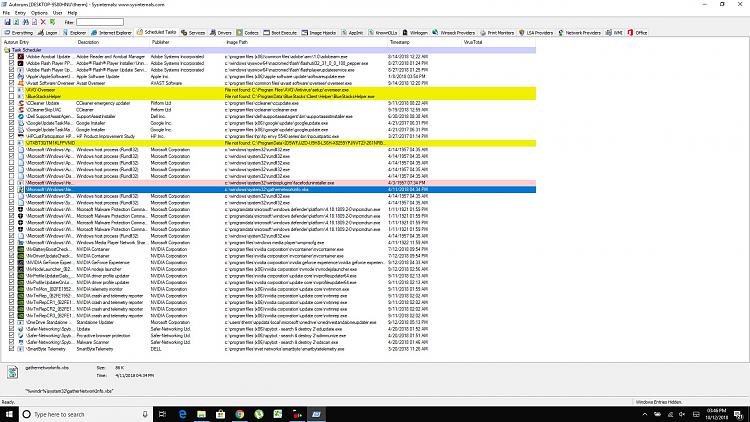Open the Action Center notification icon
The width and height of the screenshot is (750, 422).
[739, 414]
